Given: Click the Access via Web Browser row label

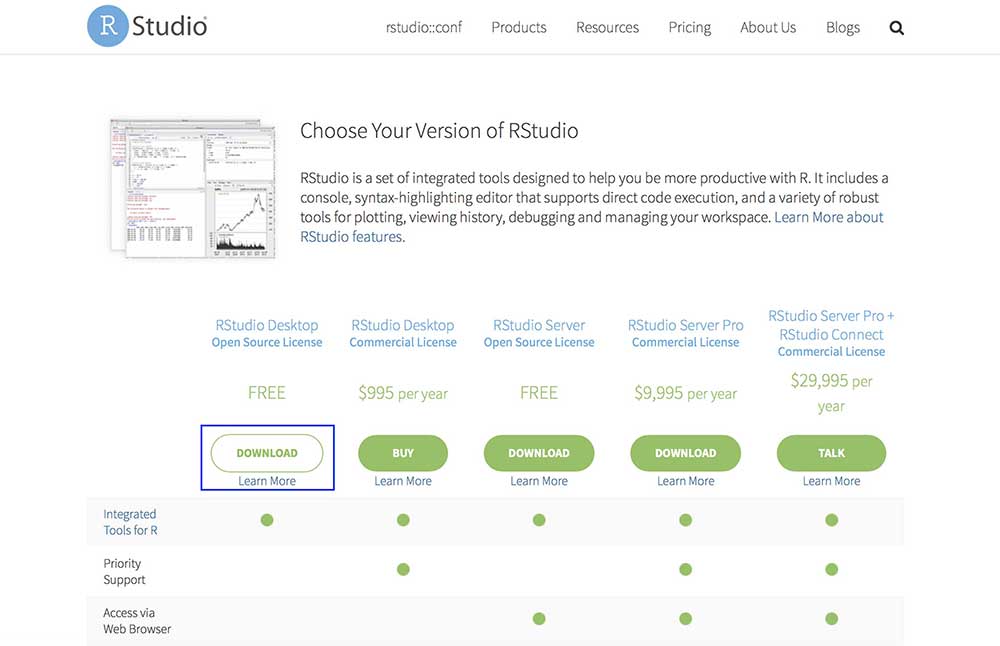Looking at the screenshot, I should coord(137,620).
